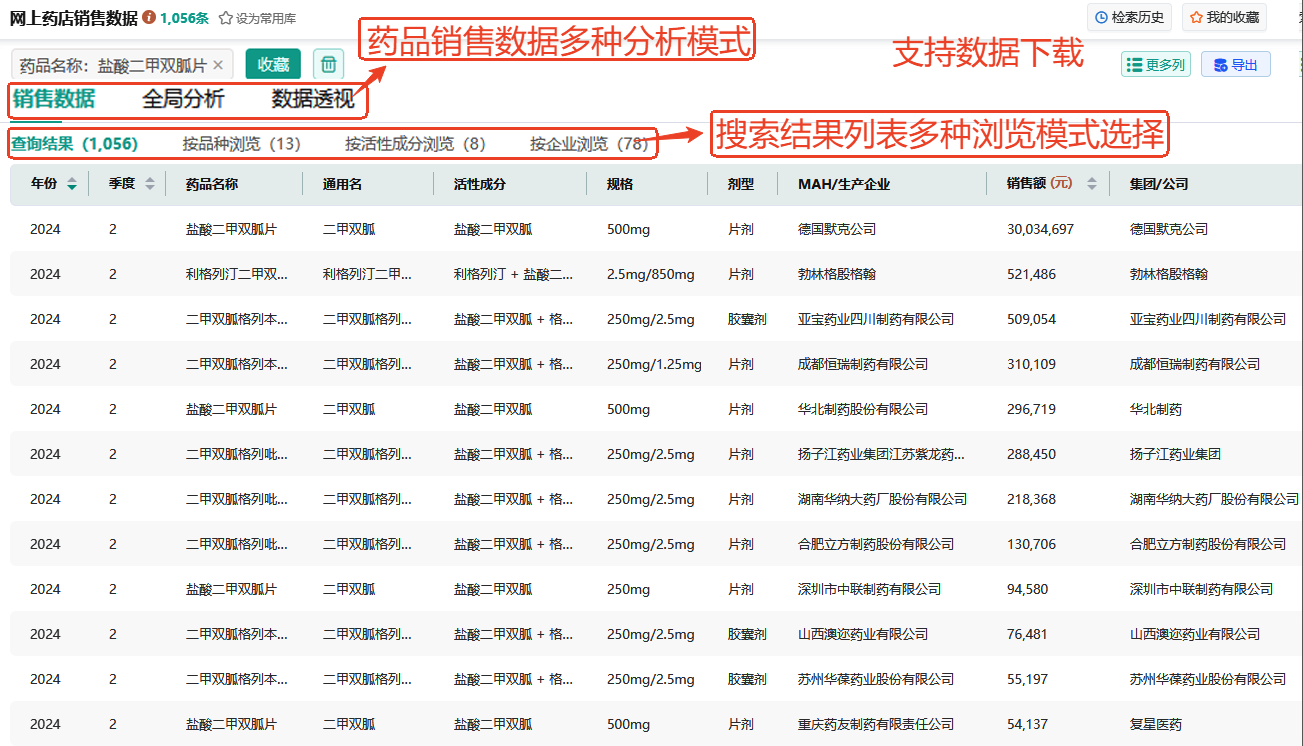
Task: Sort by 销售额 sales amount arrows
Action: [x=1091, y=184]
